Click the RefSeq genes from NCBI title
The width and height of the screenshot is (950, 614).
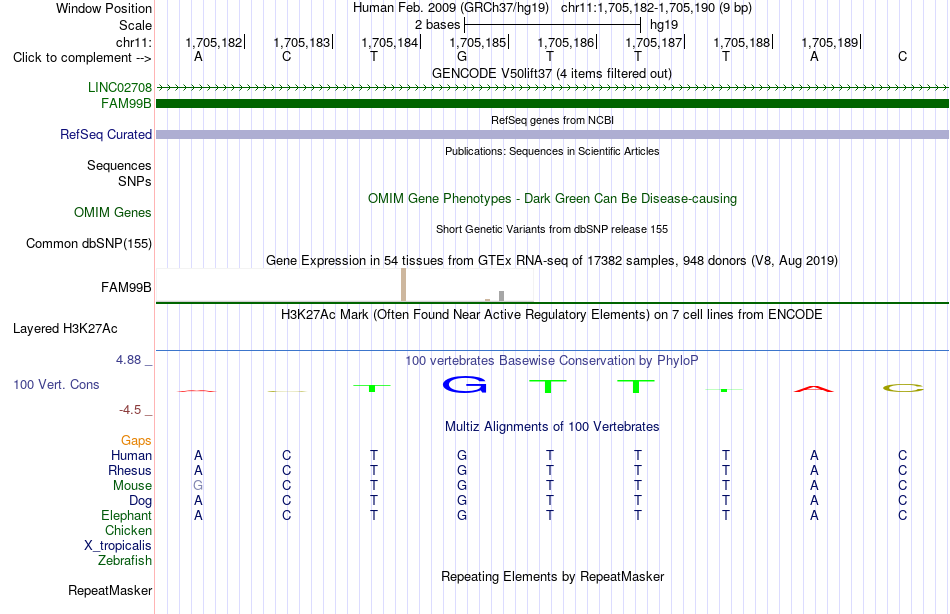tap(552, 121)
